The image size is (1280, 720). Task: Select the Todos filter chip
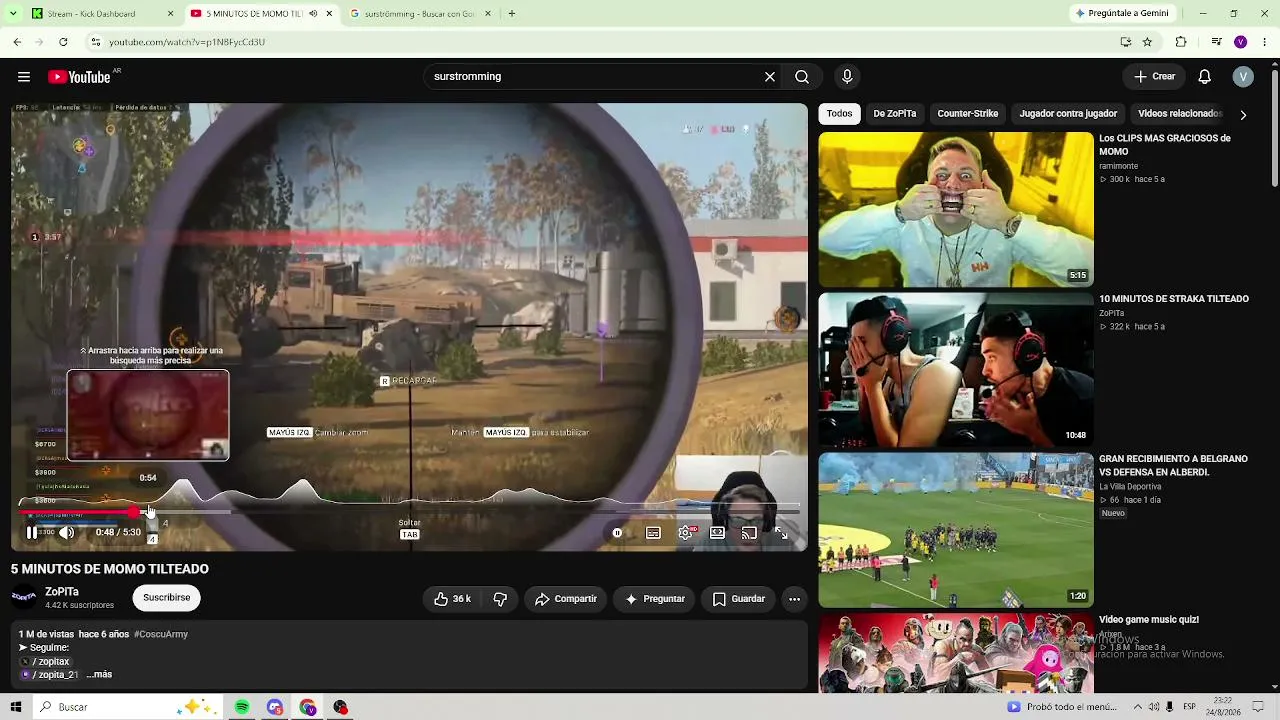tap(840, 114)
